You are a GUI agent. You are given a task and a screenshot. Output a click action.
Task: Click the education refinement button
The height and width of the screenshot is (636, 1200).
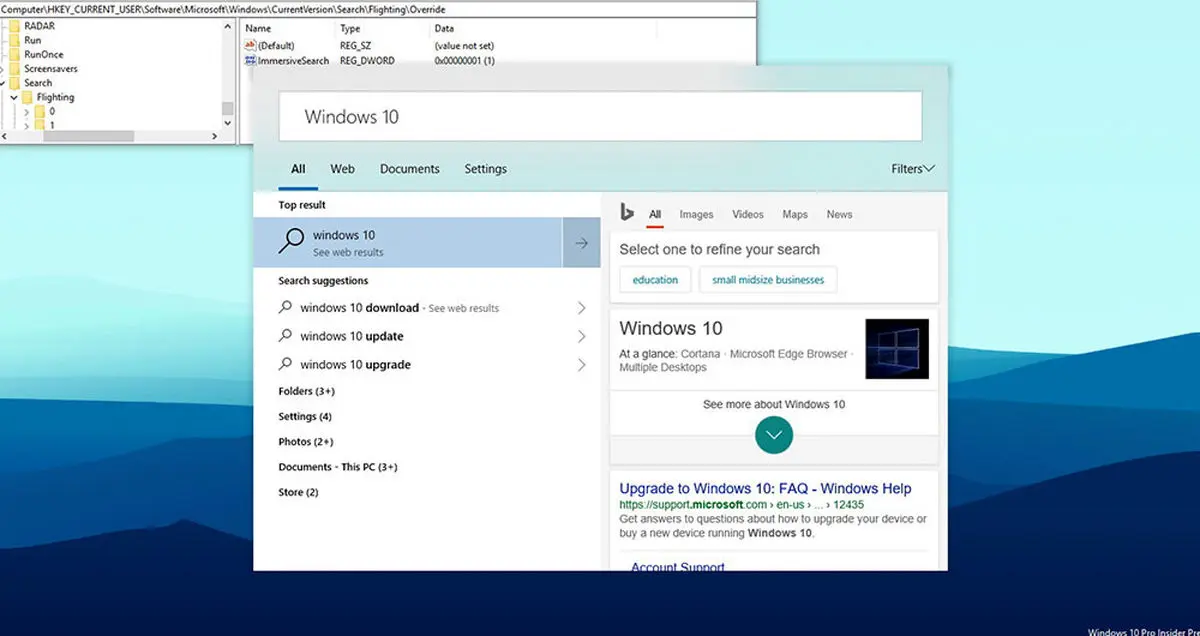655,280
